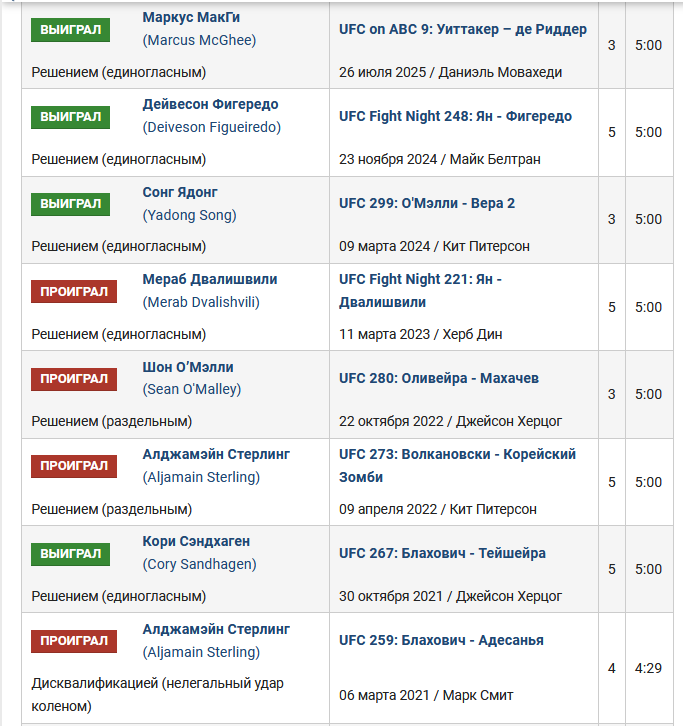683x726 pixels.
Task: Click the (Sean O'Malley) English name
Action: 192,389
